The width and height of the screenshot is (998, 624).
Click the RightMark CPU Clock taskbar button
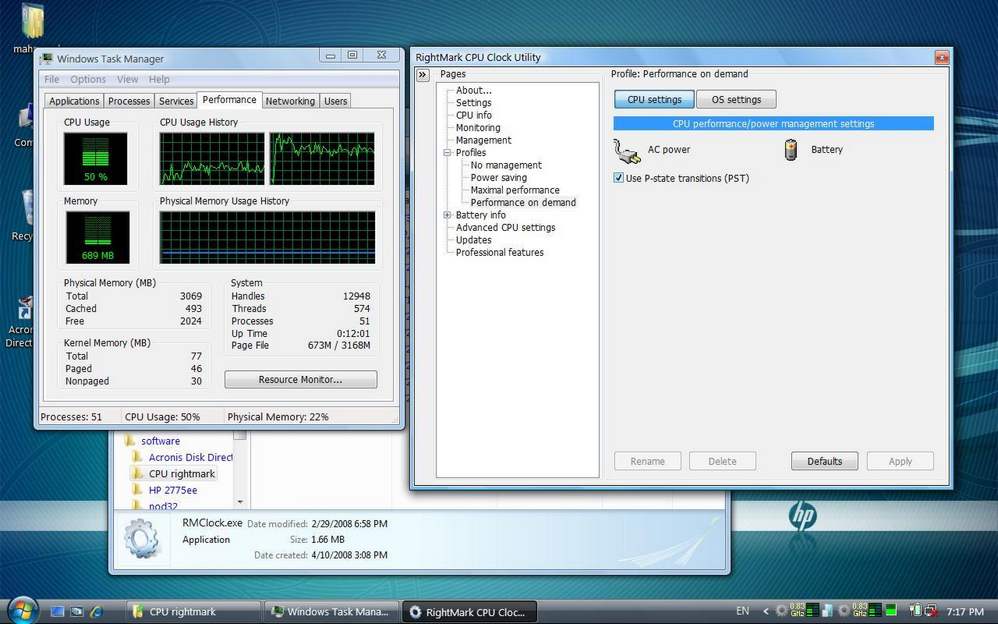(x=469, y=612)
